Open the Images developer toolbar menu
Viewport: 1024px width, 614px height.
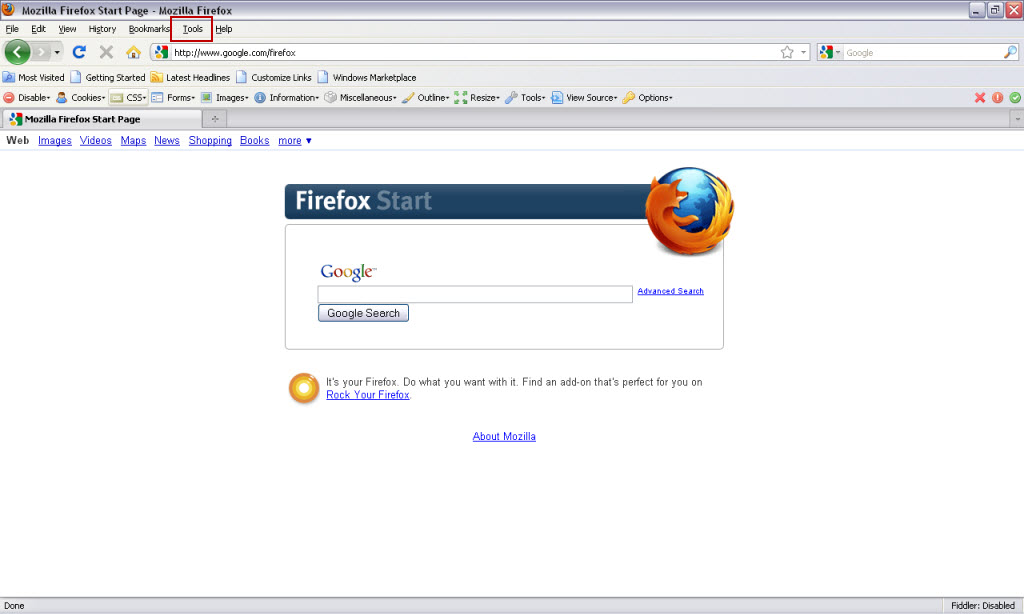(x=225, y=97)
